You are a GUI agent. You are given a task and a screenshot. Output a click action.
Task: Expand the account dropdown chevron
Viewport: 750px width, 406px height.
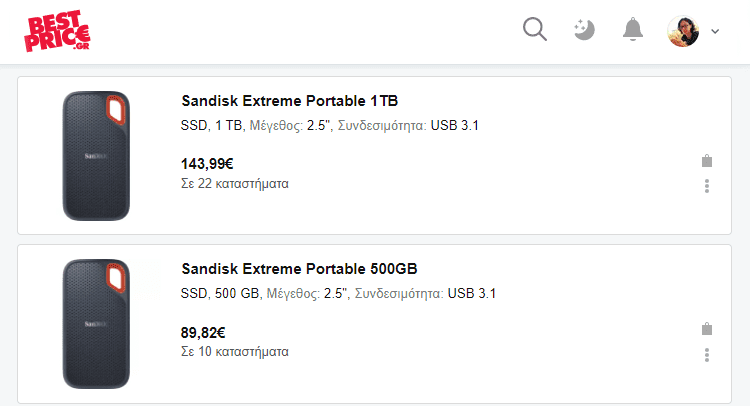[x=715, y=32]
